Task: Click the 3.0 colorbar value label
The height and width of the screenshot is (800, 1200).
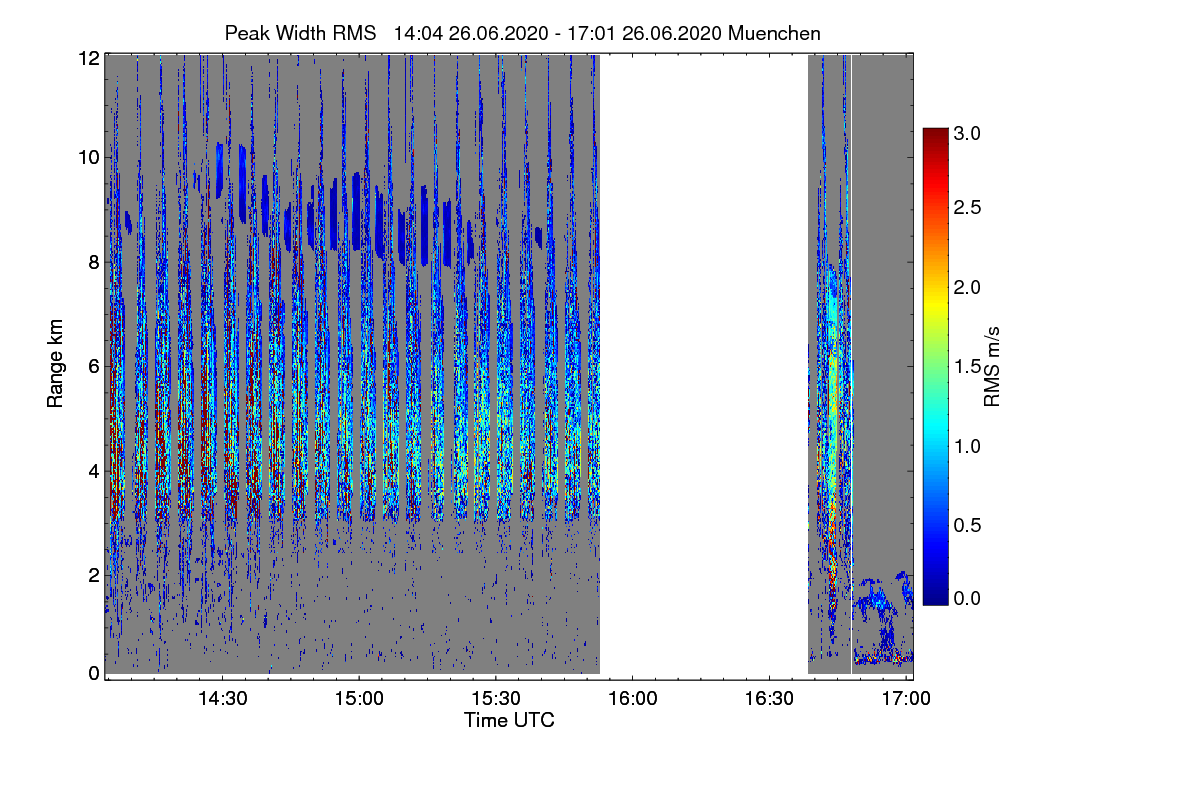Action: 967,132
